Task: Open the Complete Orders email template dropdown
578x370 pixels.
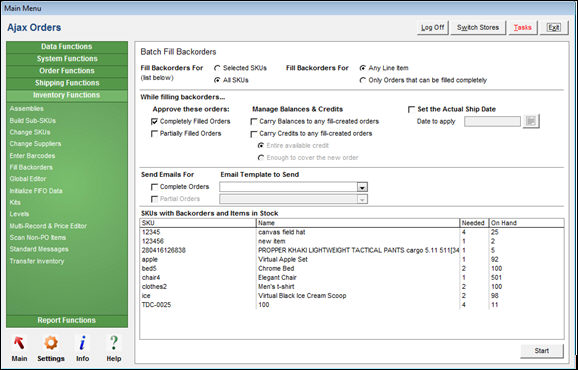Action: tap(362, 188)
